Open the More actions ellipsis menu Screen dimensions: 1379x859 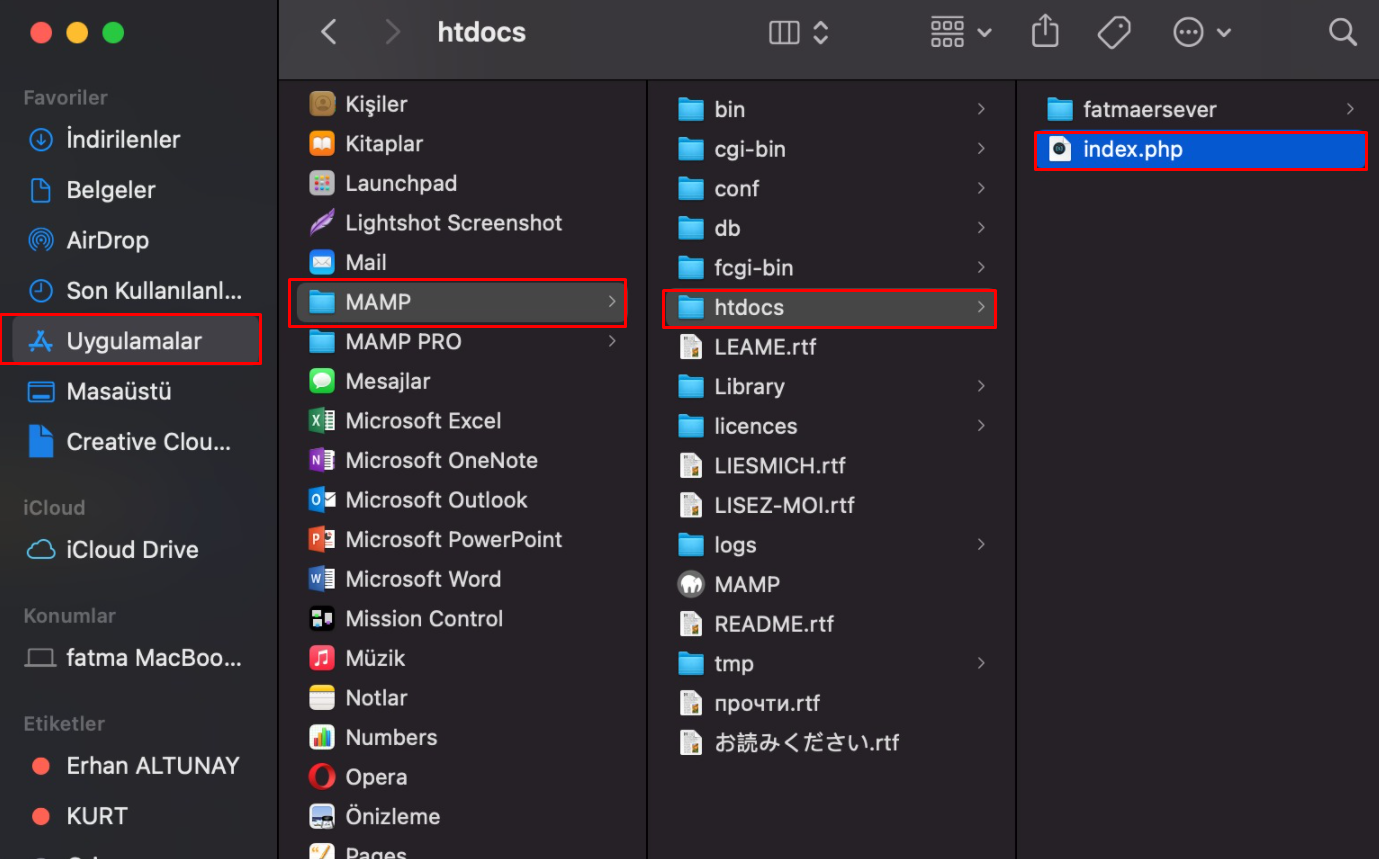[x=1201, y=32]
